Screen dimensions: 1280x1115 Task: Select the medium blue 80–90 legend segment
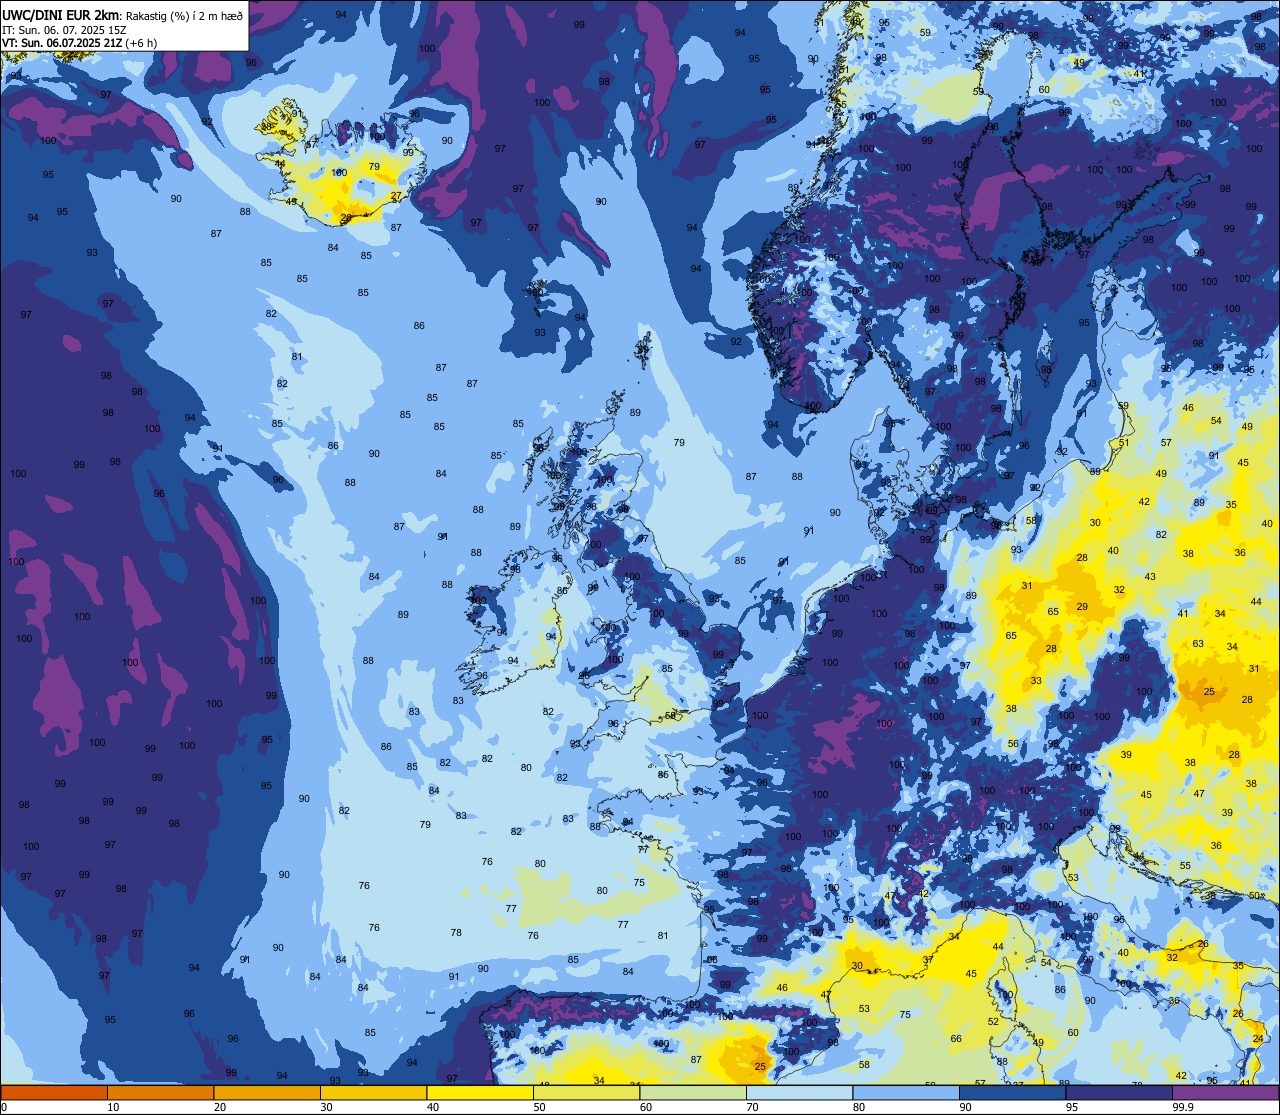pyautogui.click(x=906, y=1092)
